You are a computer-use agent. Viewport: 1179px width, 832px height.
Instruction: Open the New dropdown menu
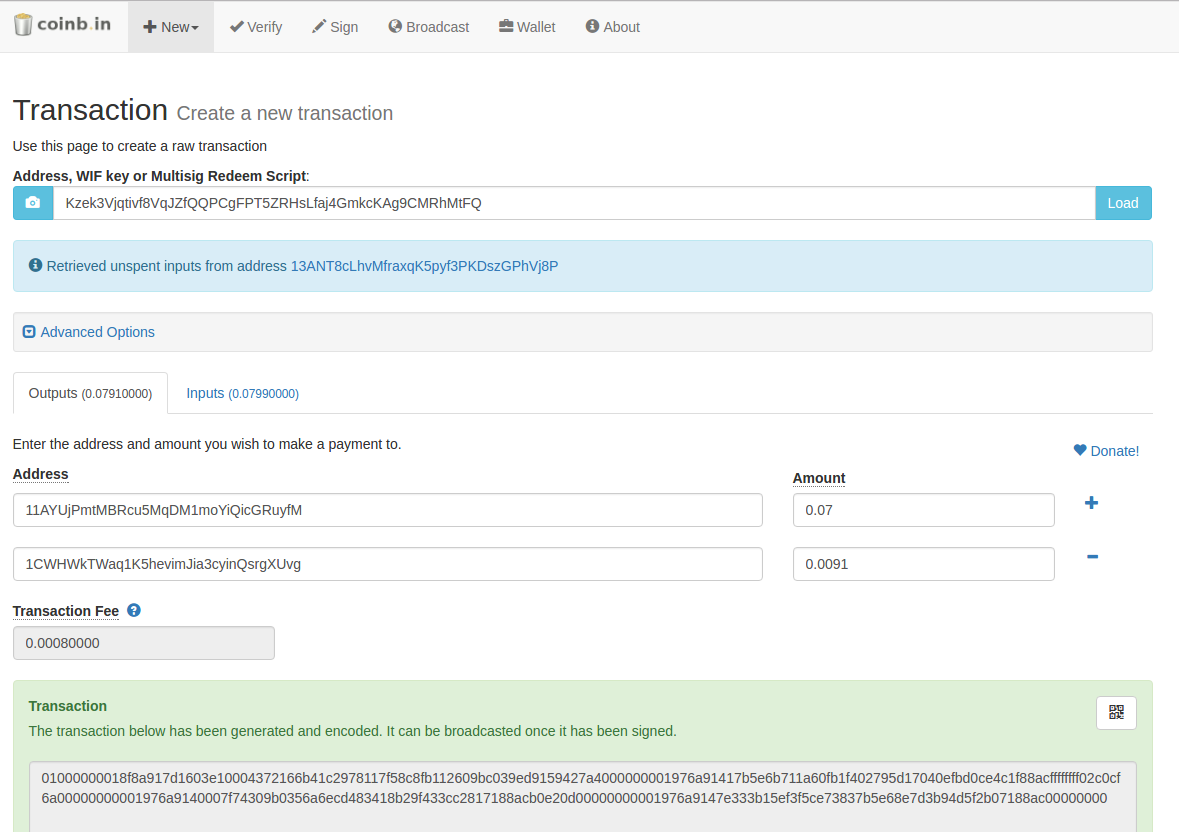pyautogui.click(x=171, y=27)
